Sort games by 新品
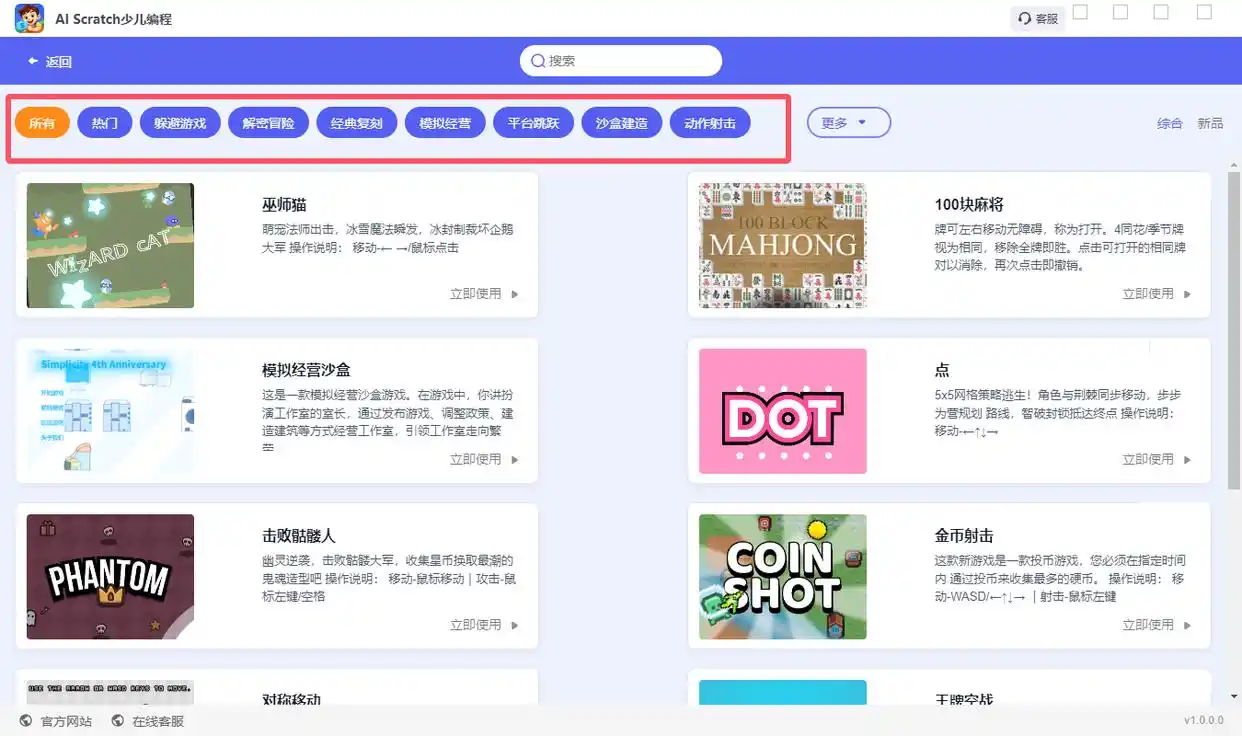The width and height of the screenshot is (1242, 736). click(x=1210, y=123)
